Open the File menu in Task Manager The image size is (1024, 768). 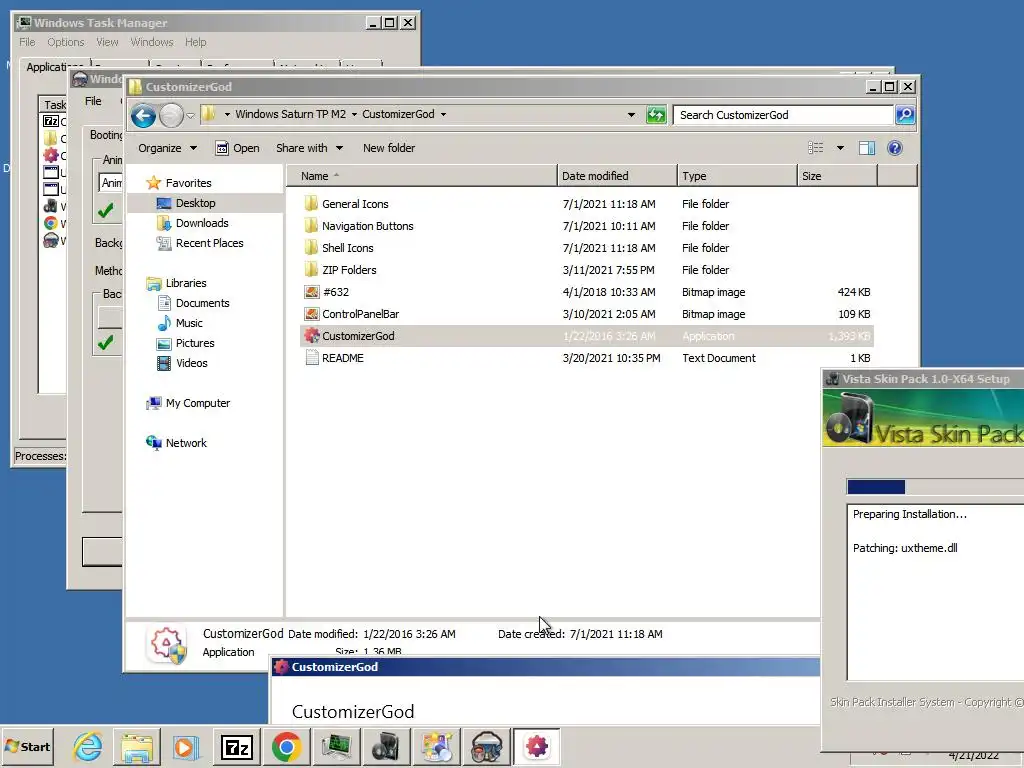(27, 42)
